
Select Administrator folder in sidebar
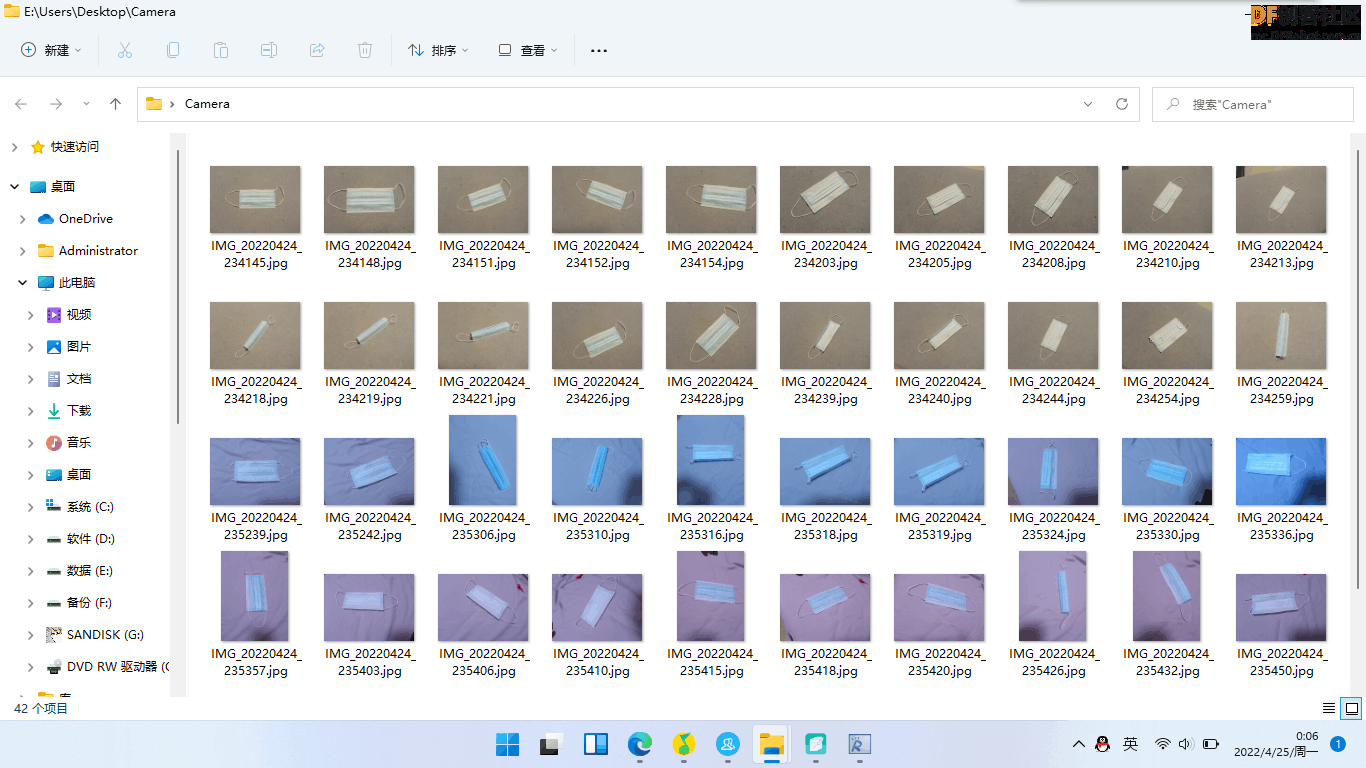[x=98, y=251]
